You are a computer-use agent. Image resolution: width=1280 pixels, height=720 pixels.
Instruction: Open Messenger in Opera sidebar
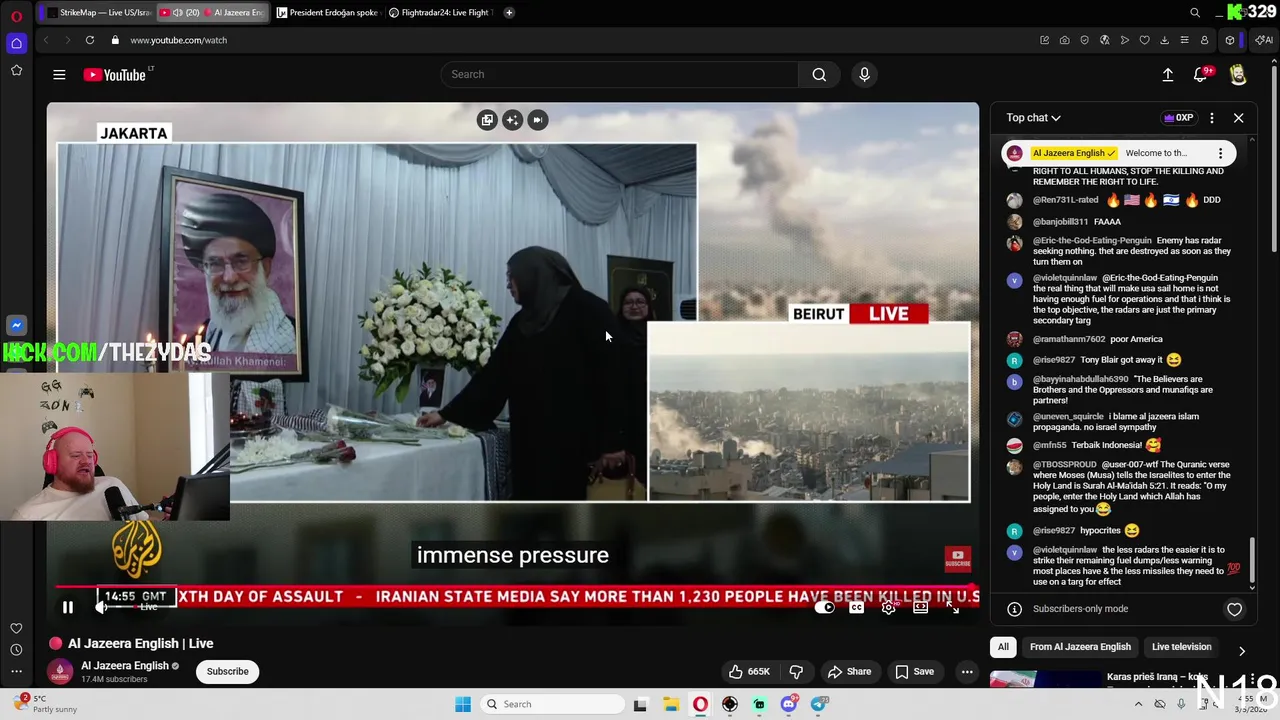point(16,326)
